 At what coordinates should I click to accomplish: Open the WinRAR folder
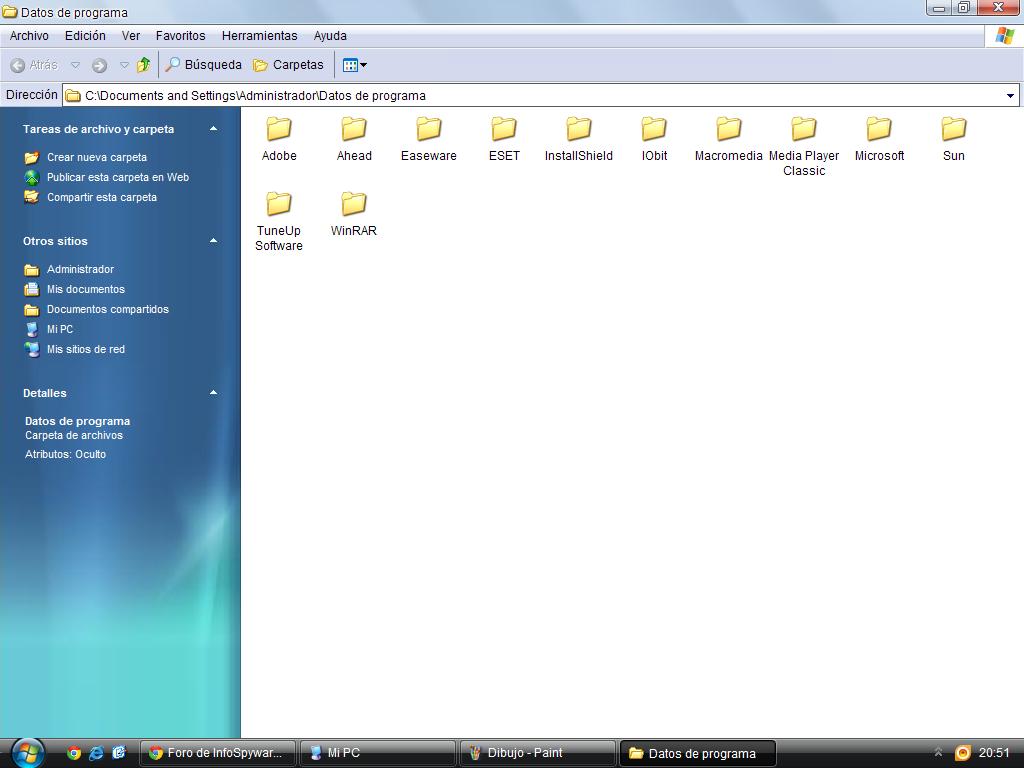click(x=354, y=214)
